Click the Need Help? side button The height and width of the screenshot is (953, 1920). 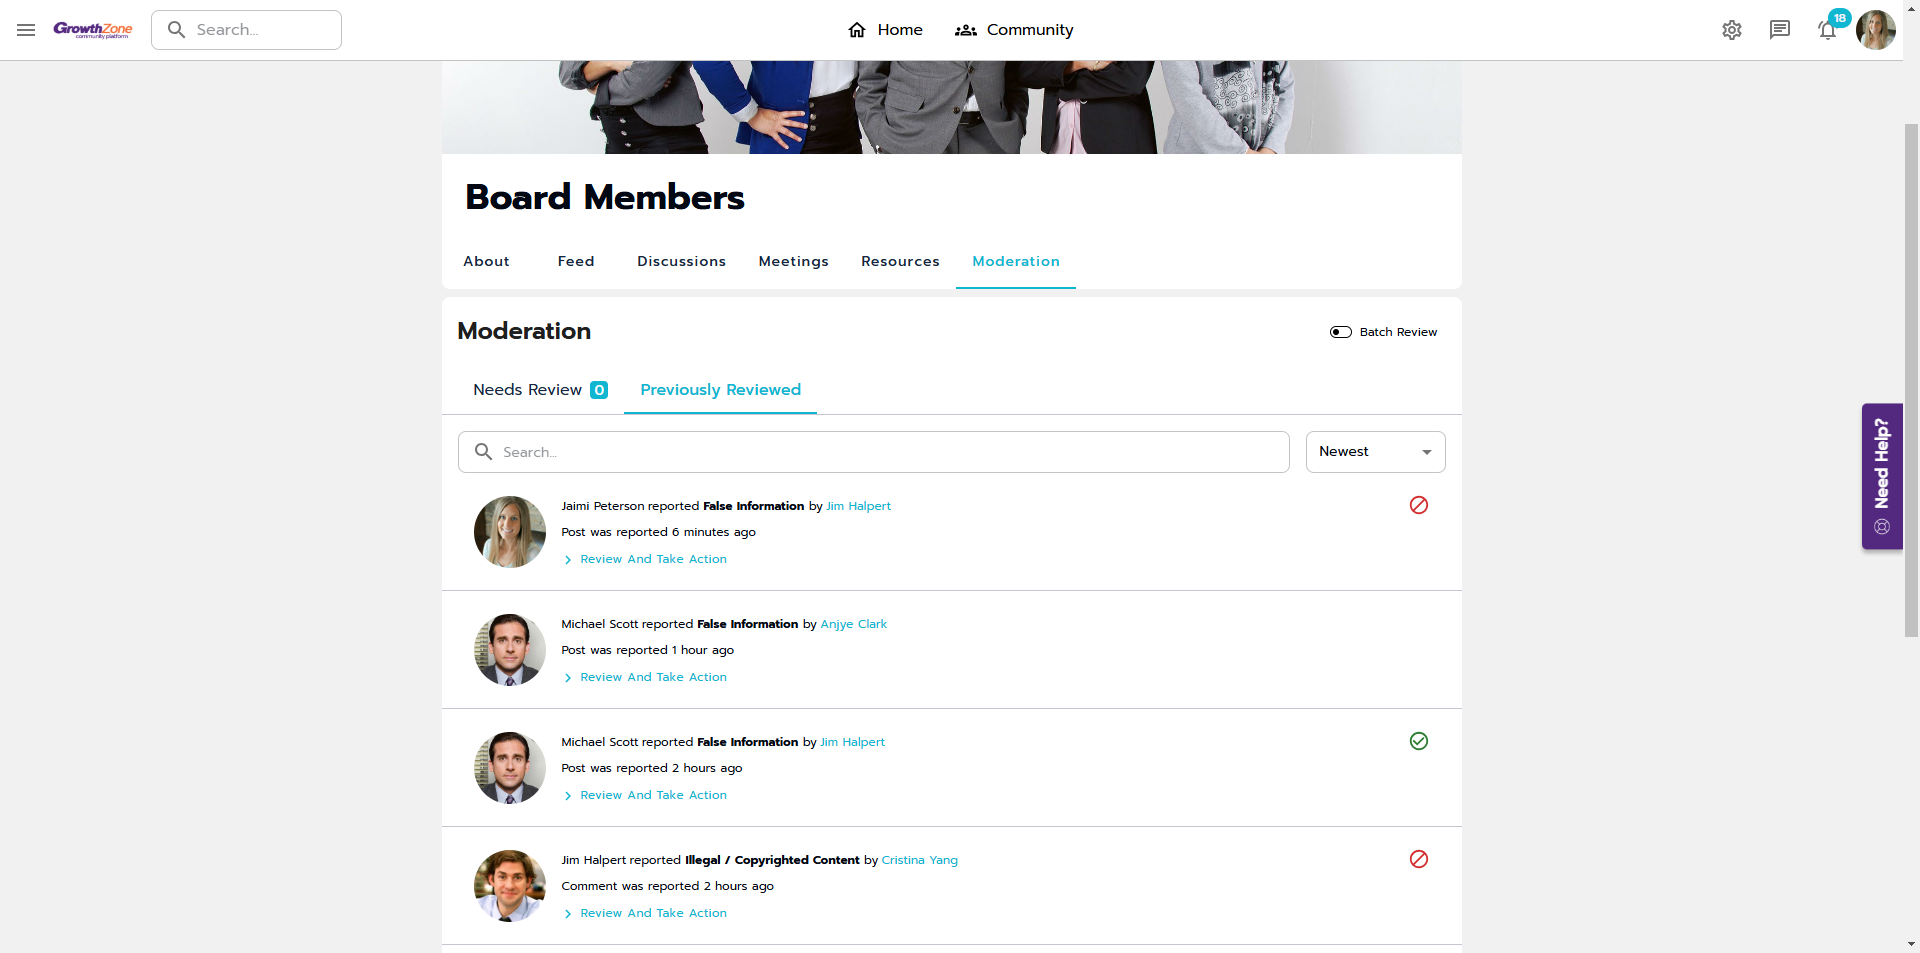[x=1881, y=476]
